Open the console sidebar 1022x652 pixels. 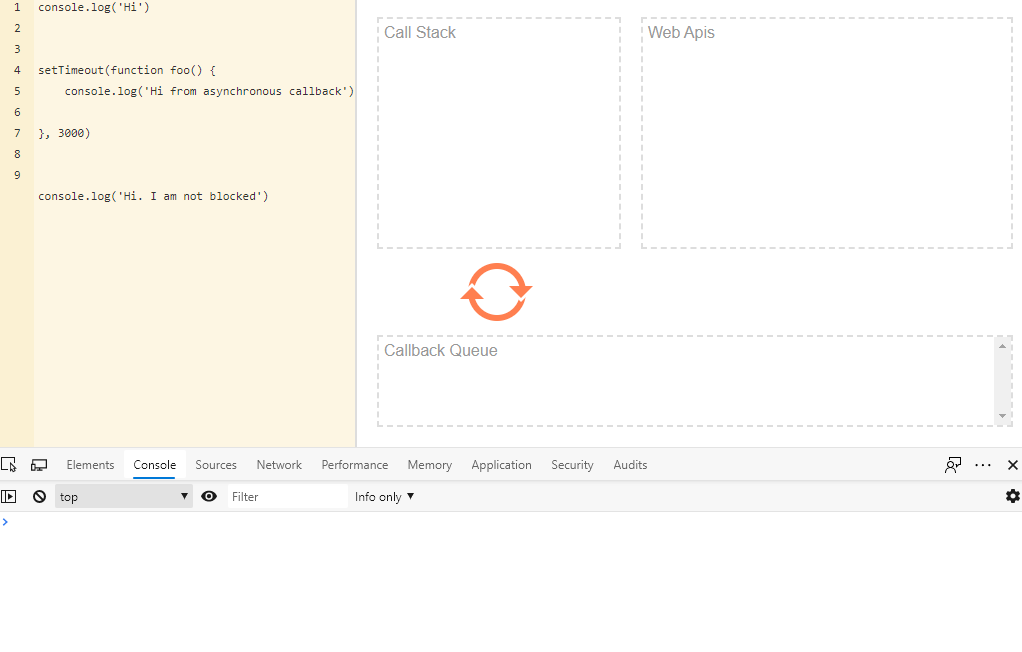tap(9, 496)
